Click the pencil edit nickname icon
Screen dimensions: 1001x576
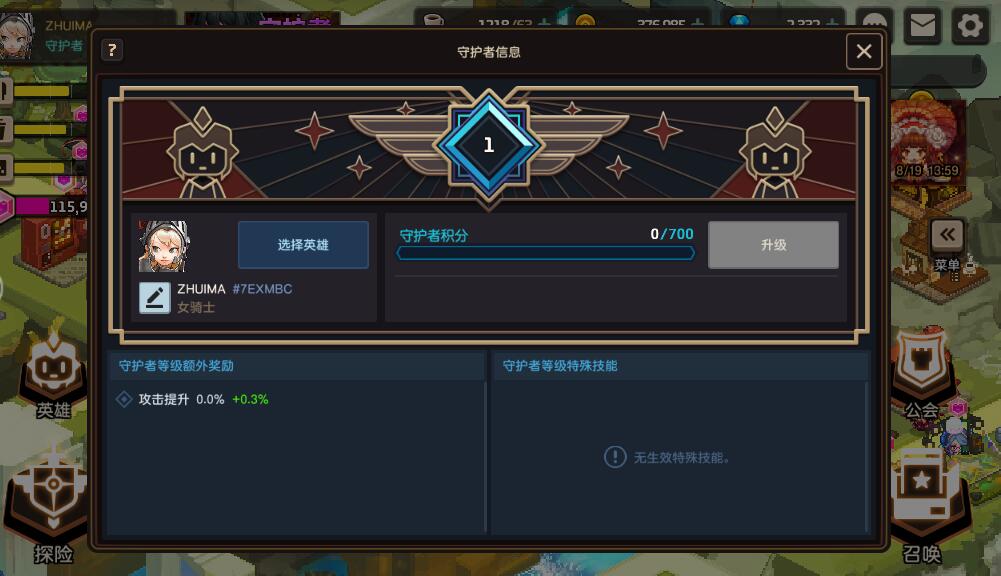pyautogui.click(x=154, y=298)
